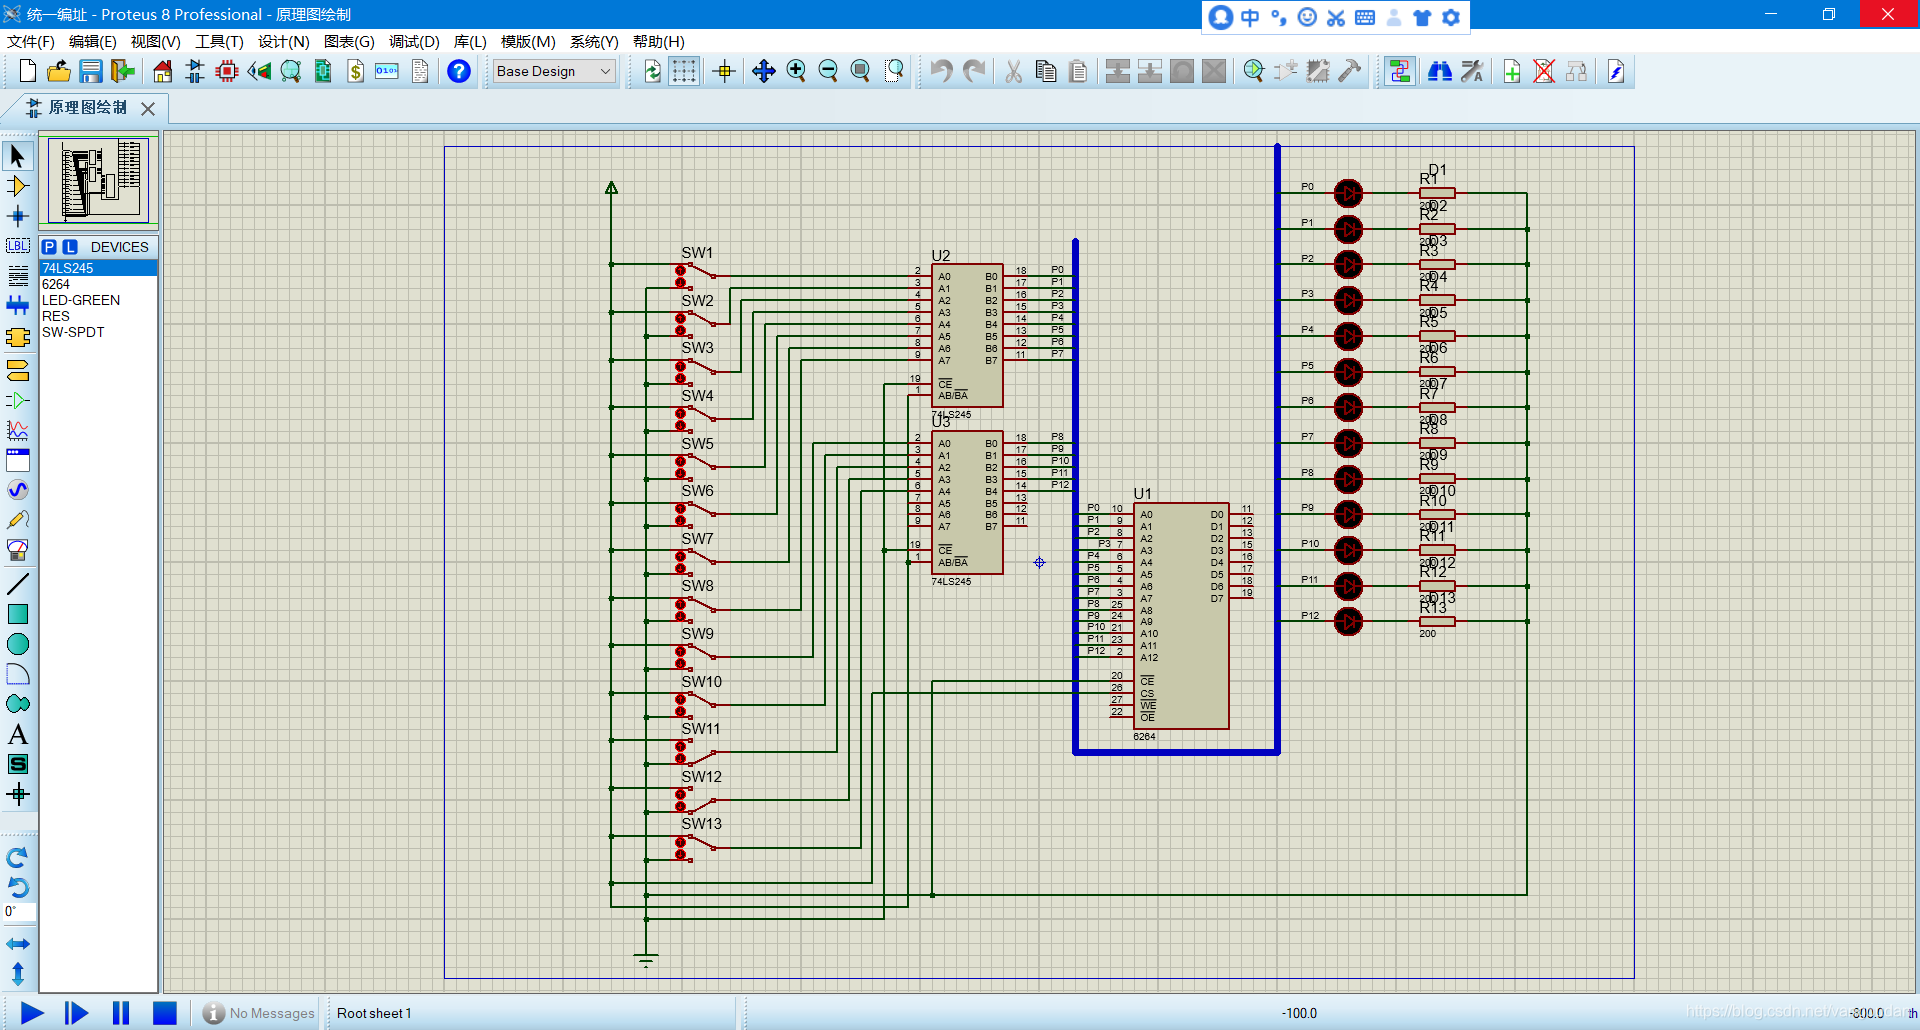Pan the view to center at cursor

pos(764,71)
